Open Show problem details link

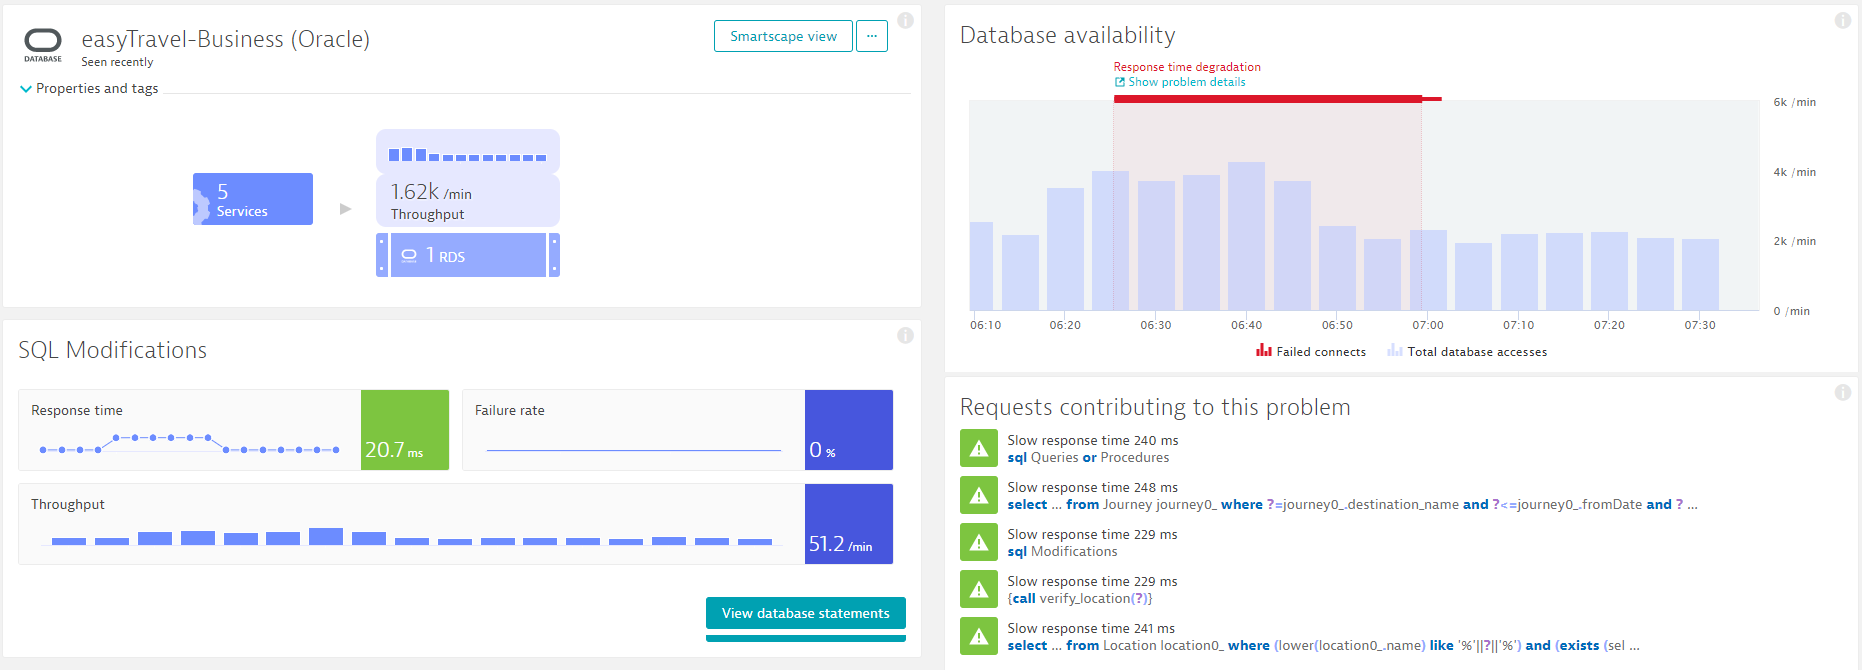[1187, 82]
